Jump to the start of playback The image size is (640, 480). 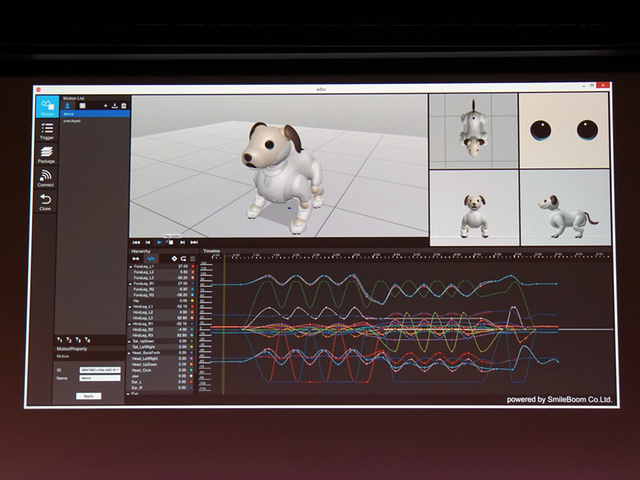pos(136,242)
